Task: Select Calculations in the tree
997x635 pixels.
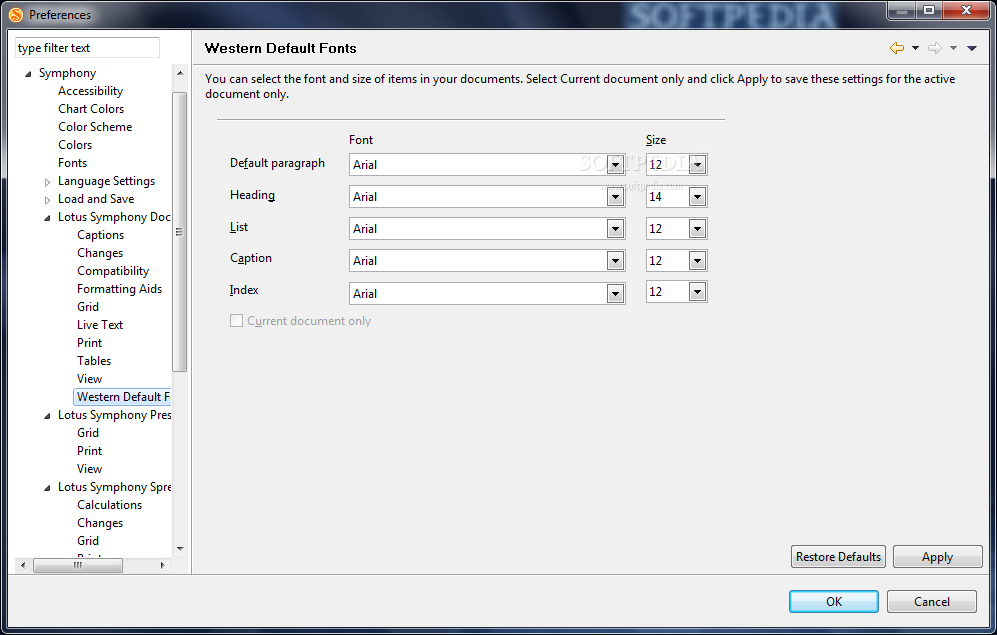Action: point(109,505)
